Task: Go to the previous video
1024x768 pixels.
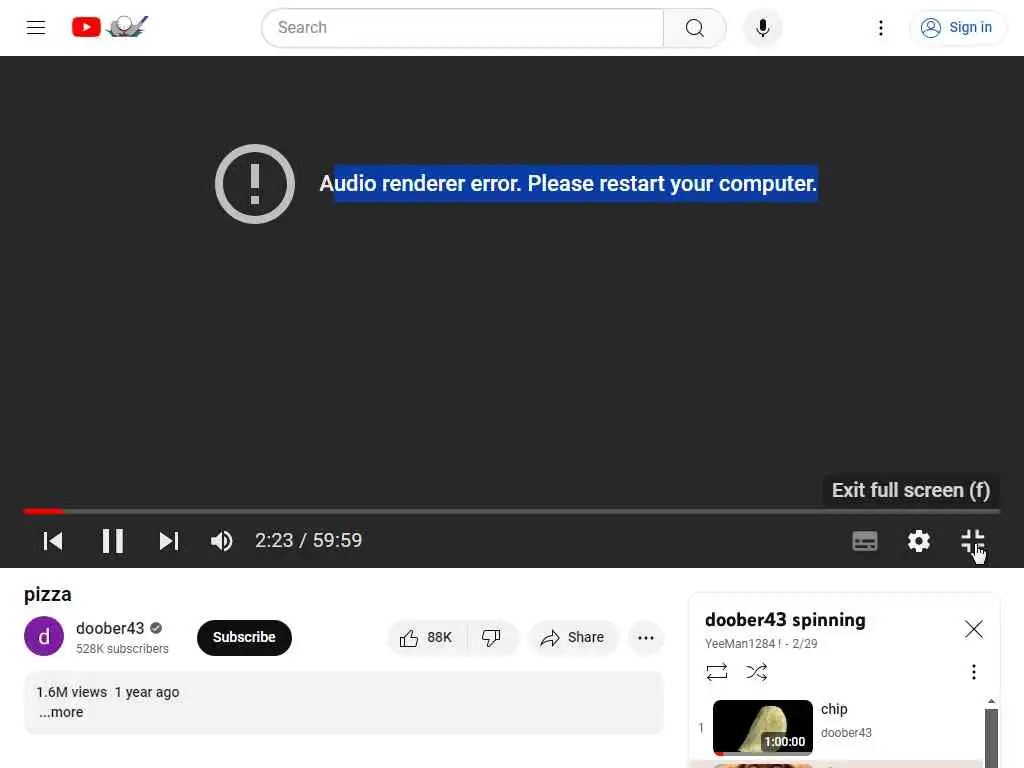Action: [53, 541]
